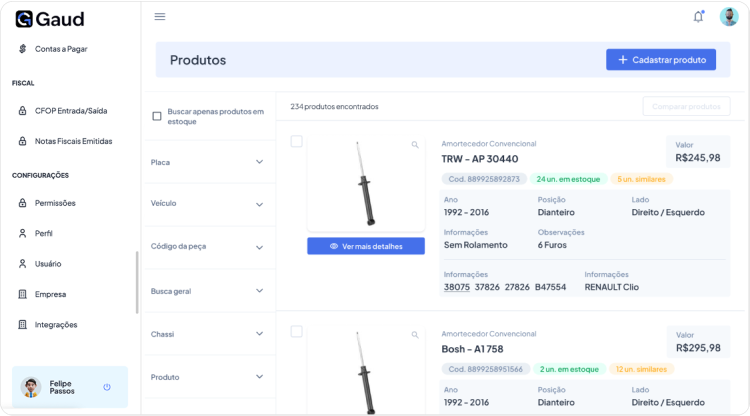Click the 38075 reference code link
This screenshot has width=750, height=416.
tap(457, 287)
